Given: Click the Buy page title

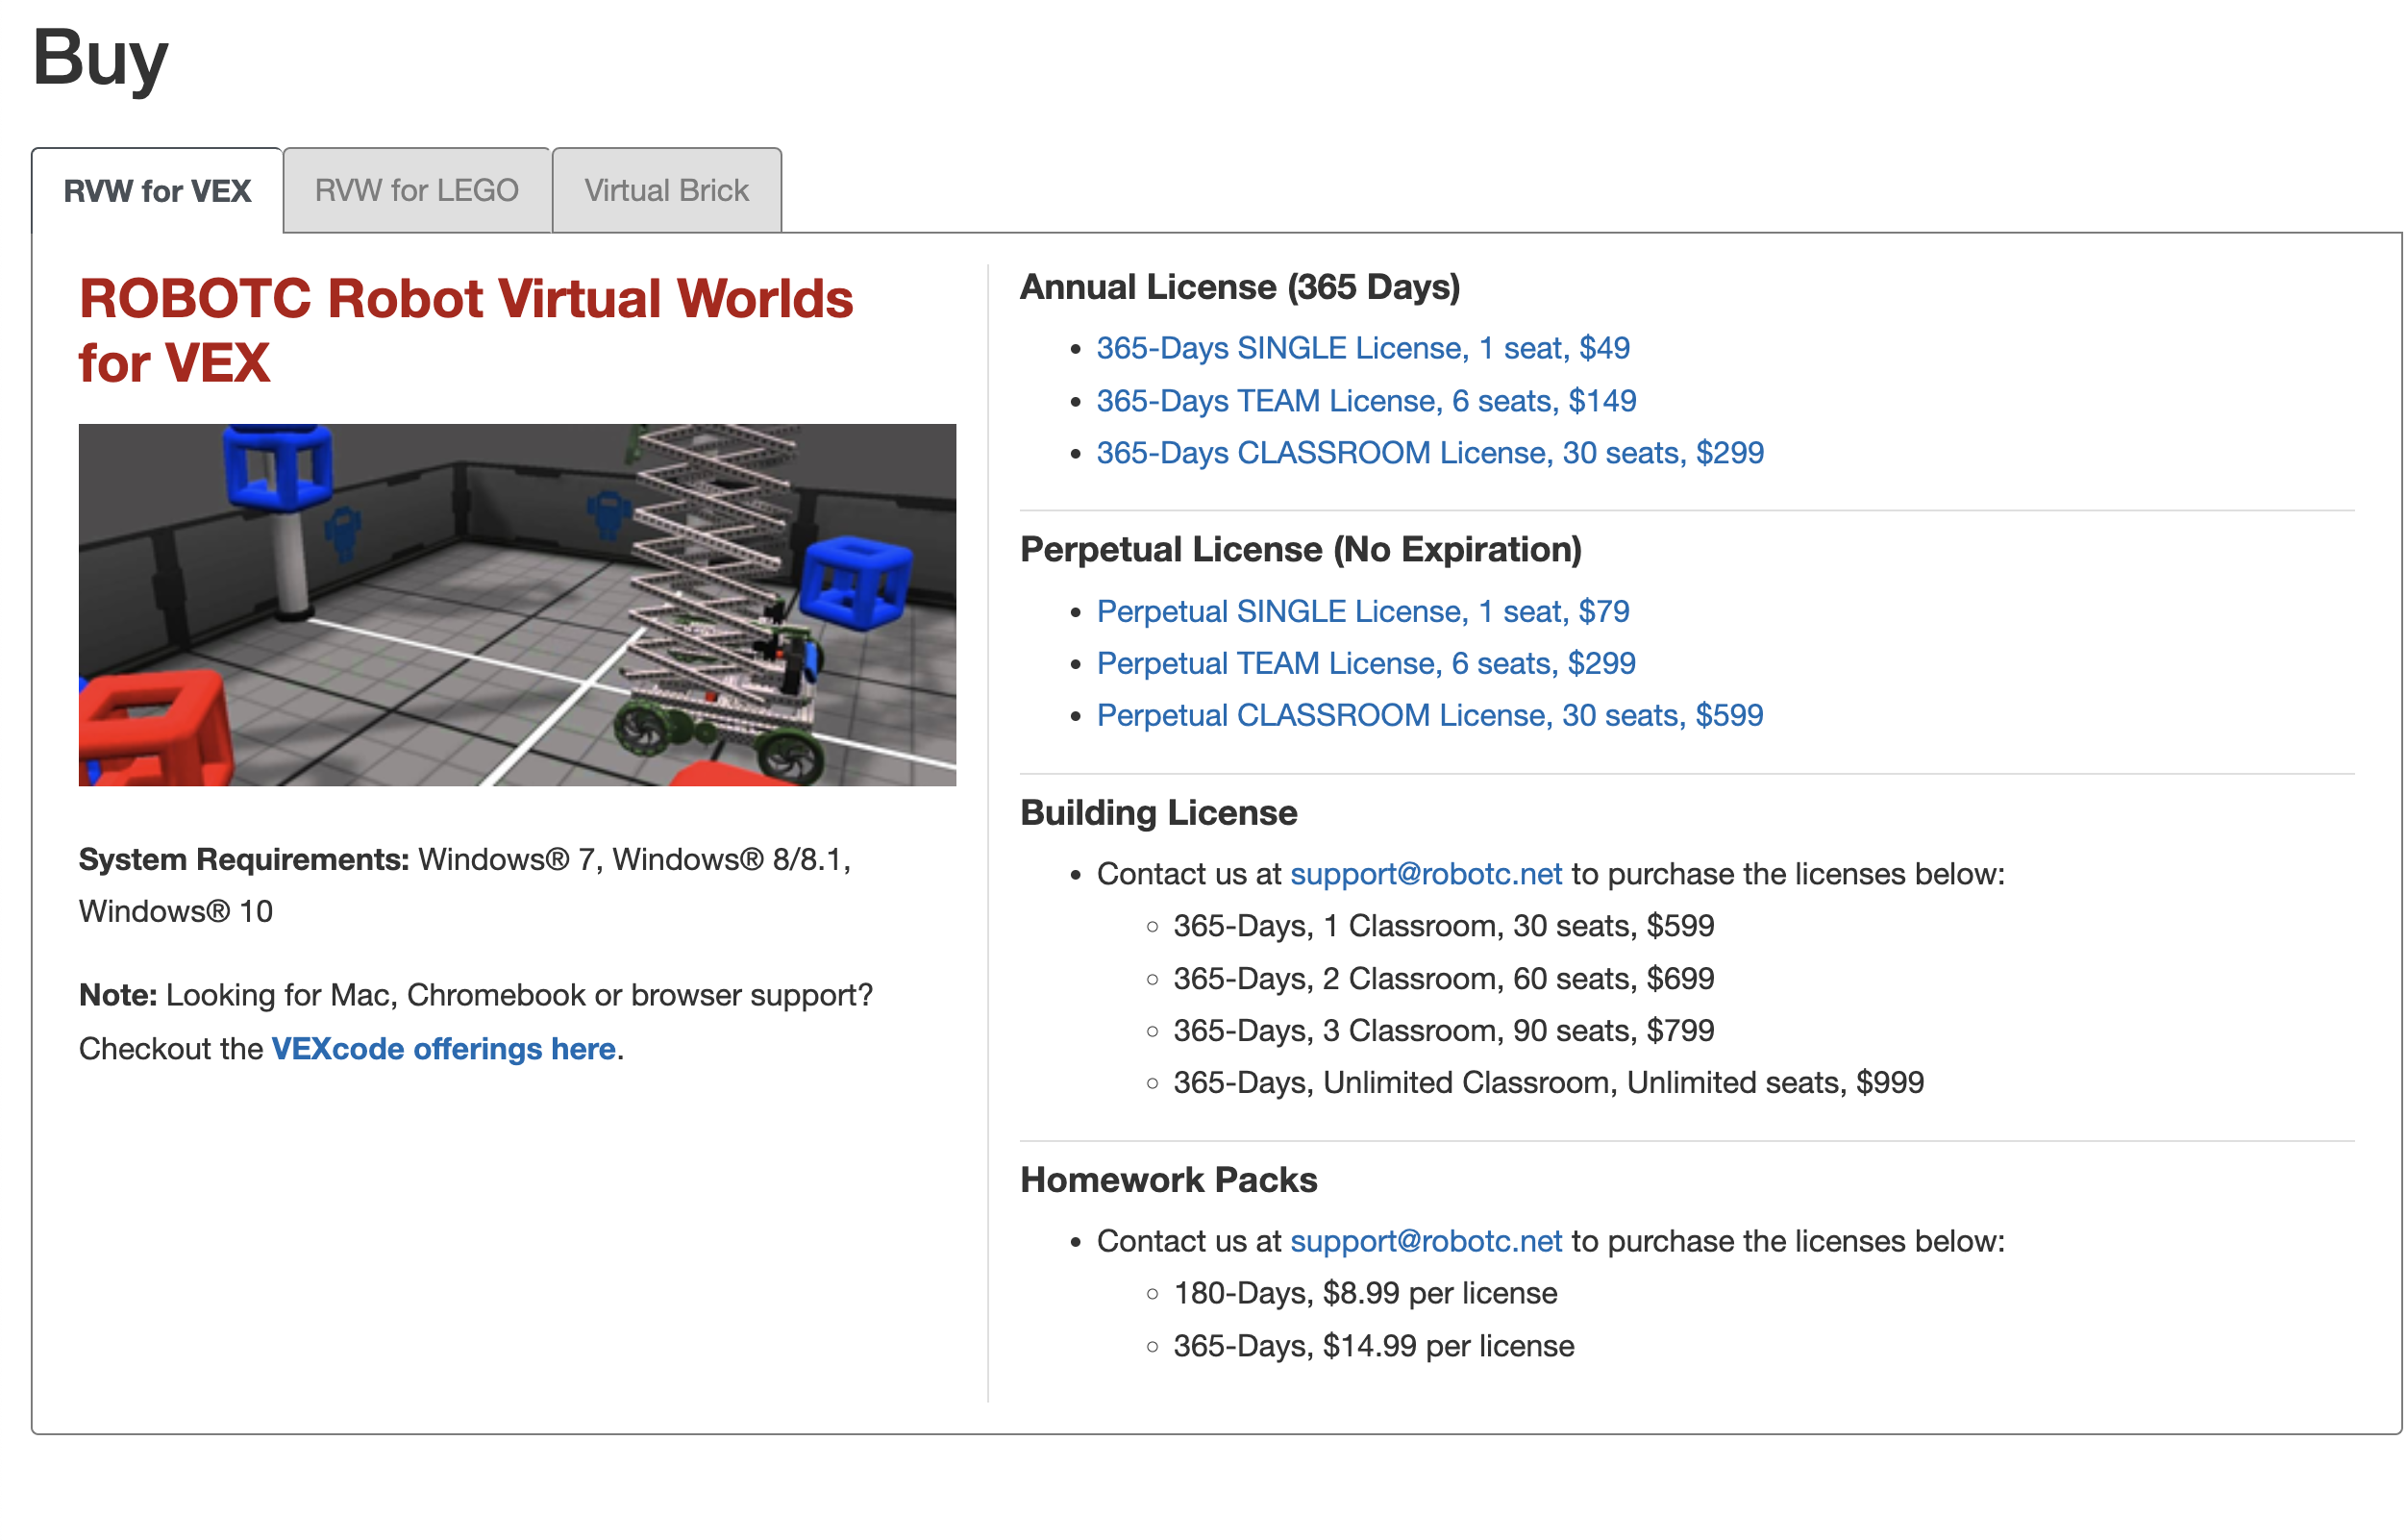Looking at the screenshot, I should [x=100, y=58].
